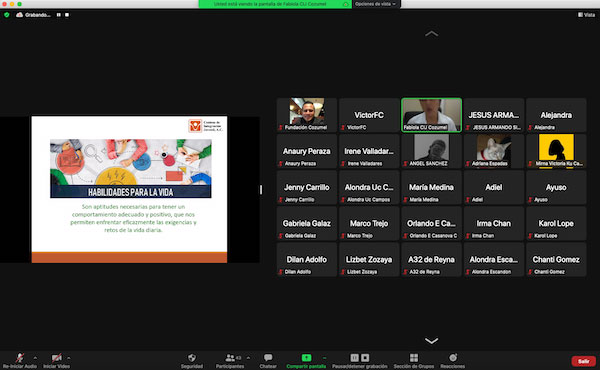Screen dimensions: 600x370
Task: Stop recording in the bottom toolbar
Action: click(365, 358)
